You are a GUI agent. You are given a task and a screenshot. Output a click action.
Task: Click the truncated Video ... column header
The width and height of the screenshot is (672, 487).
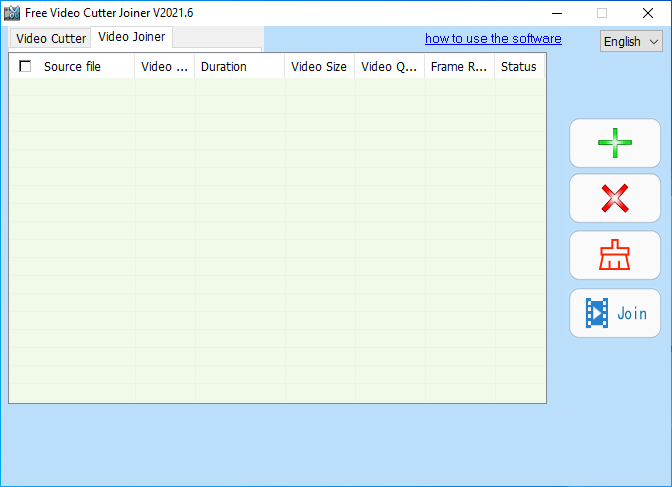point(164,67)
